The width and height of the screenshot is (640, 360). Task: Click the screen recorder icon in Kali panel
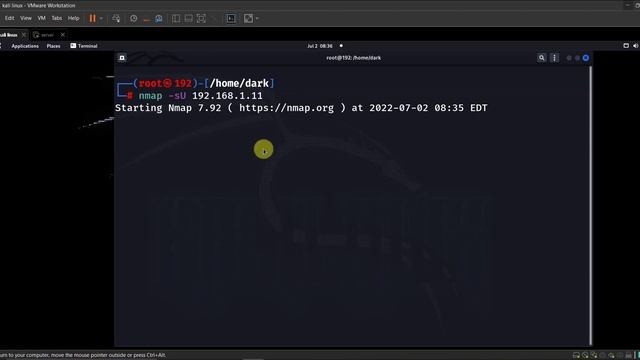click(x=626, y=46)
